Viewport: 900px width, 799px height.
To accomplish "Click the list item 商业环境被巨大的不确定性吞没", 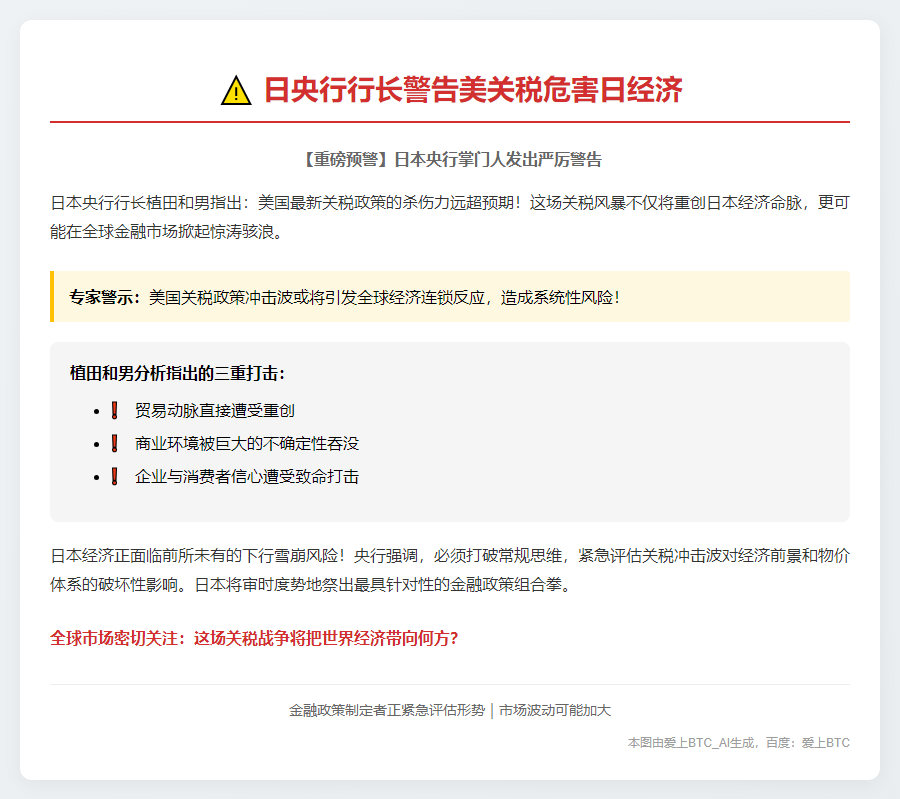I will point(247,443).
